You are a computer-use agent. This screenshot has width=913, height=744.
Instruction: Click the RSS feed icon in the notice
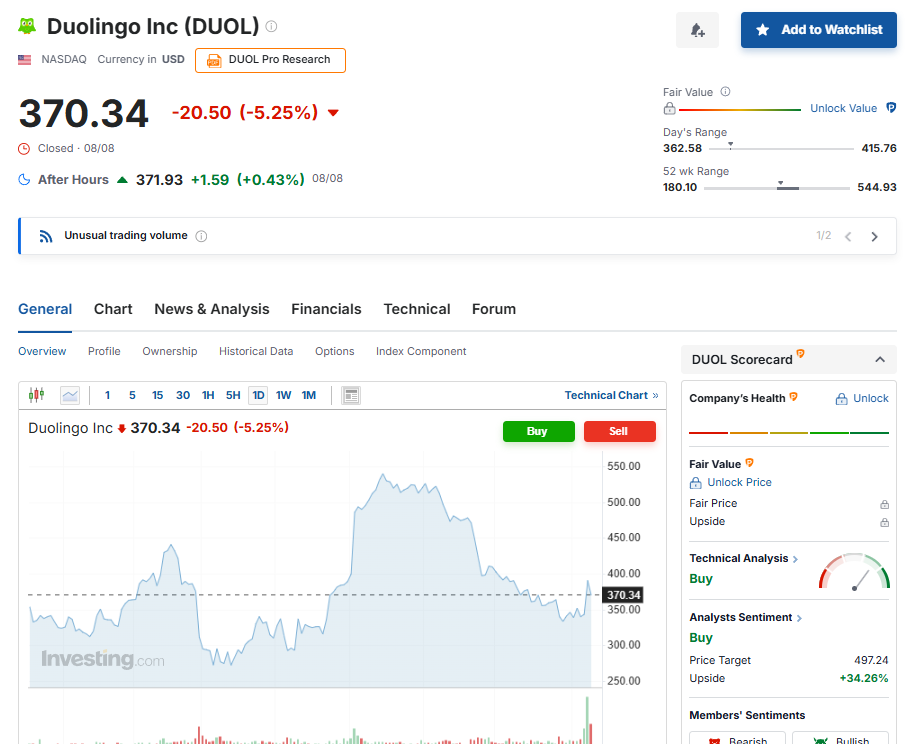coord(46,236)
